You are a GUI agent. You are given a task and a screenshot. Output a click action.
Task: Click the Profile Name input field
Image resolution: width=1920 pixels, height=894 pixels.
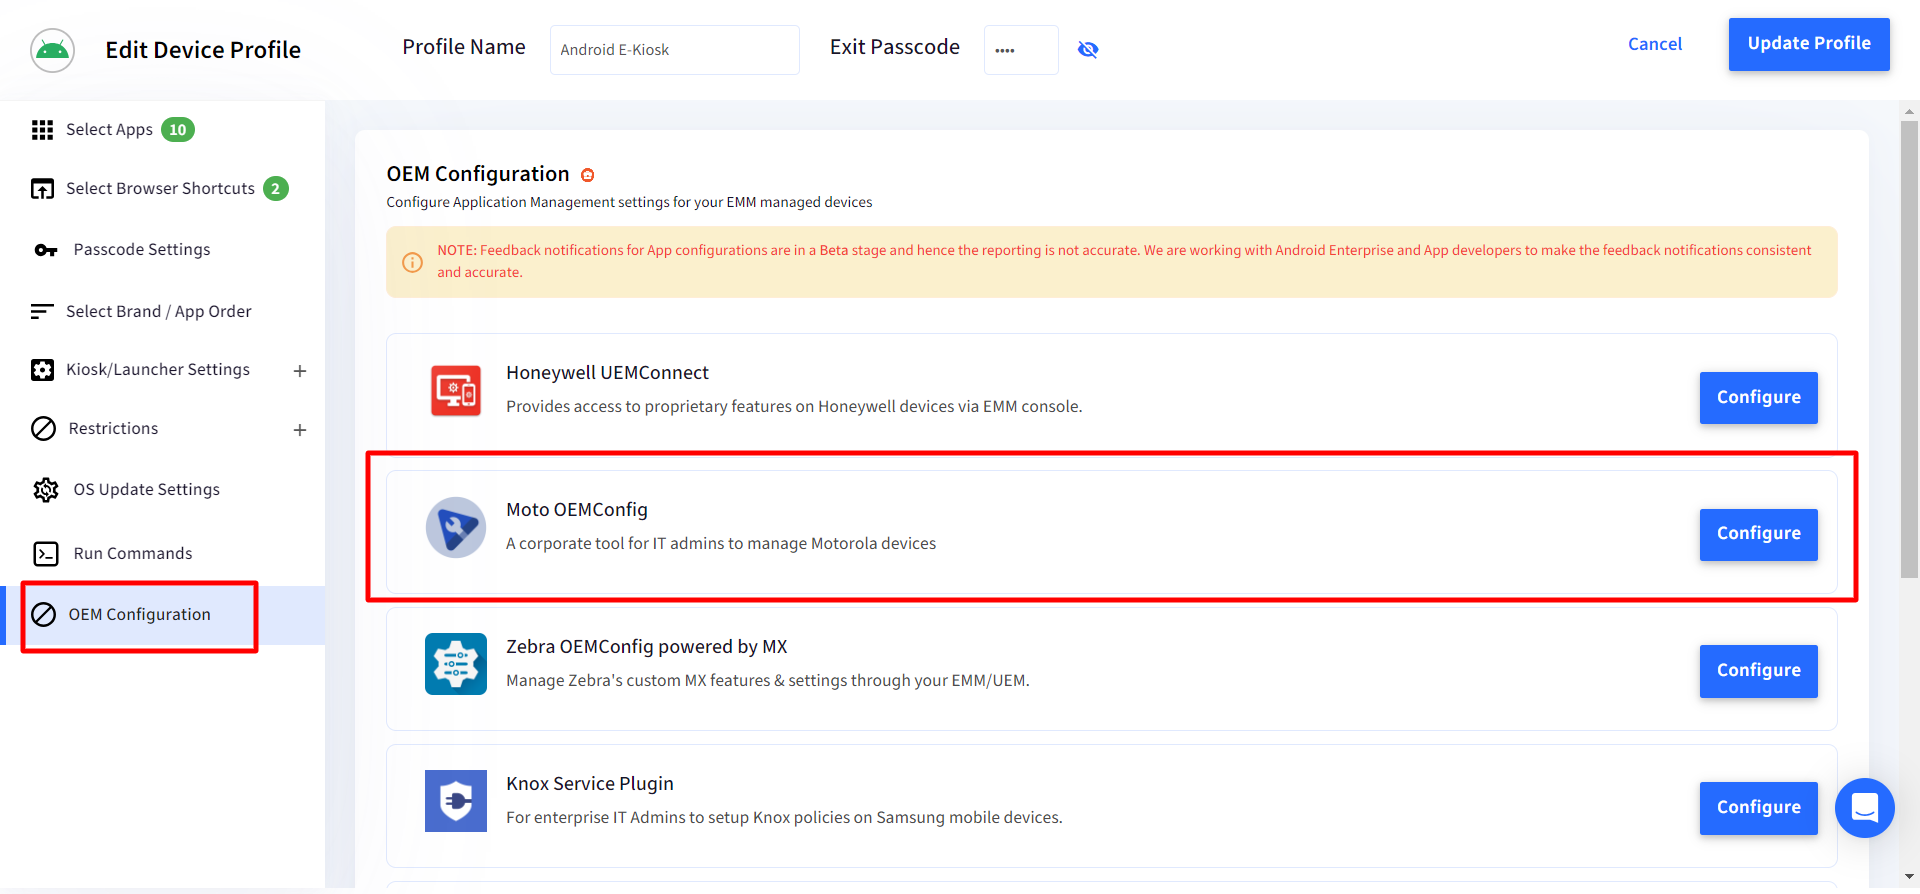[x=675, y=50]
